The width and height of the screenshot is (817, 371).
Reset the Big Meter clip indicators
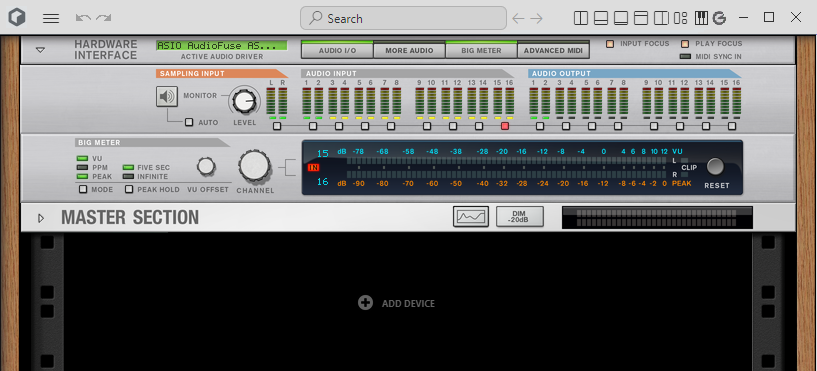(x=715, y=167)
